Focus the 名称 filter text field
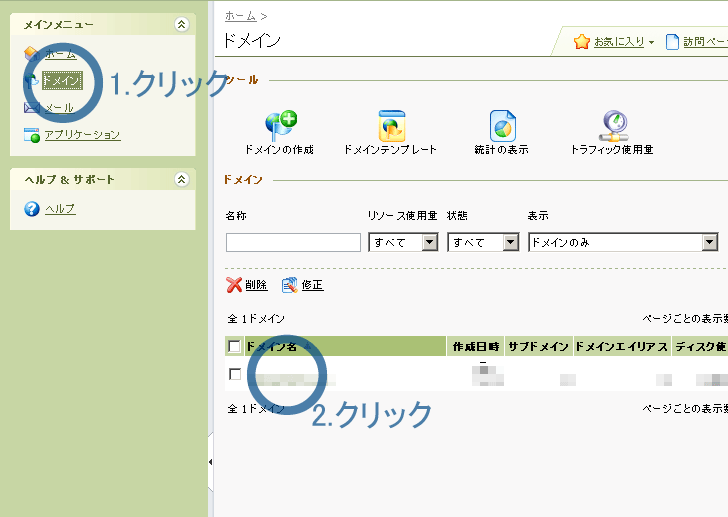The image size is (728, 517). point(293,242)
